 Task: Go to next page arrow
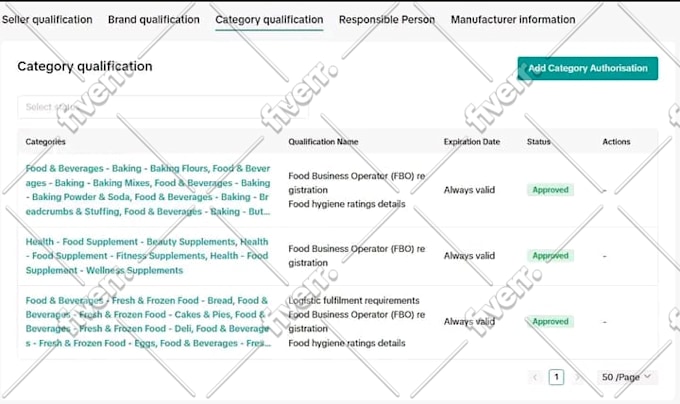[x=577, y=377]
